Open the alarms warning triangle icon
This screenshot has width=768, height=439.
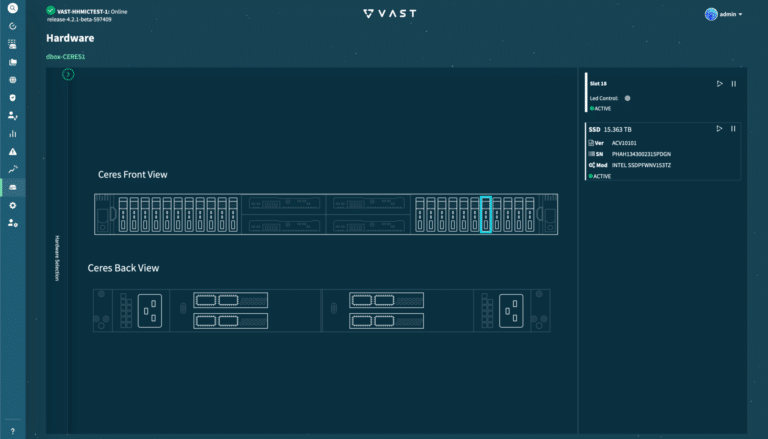pos(13,151)
